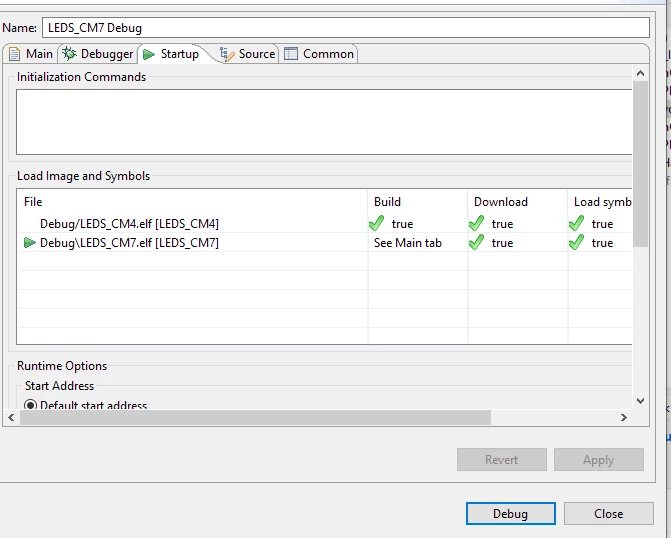Click the vertical scrollbar up arrow
The image size is (671, 538).
coord(640,73)
